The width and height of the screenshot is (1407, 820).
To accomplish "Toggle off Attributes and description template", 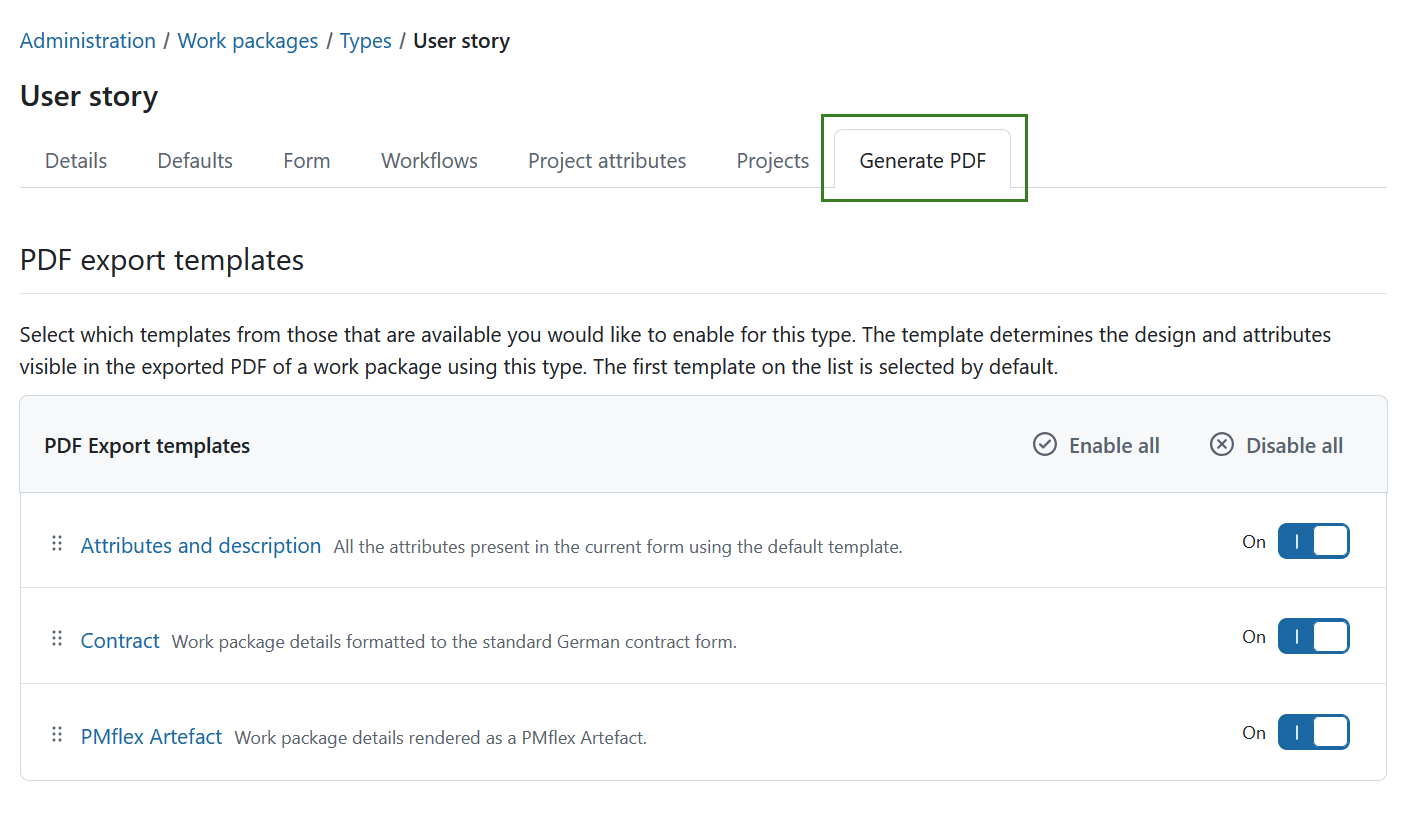I will click(x=1314, y=542).
